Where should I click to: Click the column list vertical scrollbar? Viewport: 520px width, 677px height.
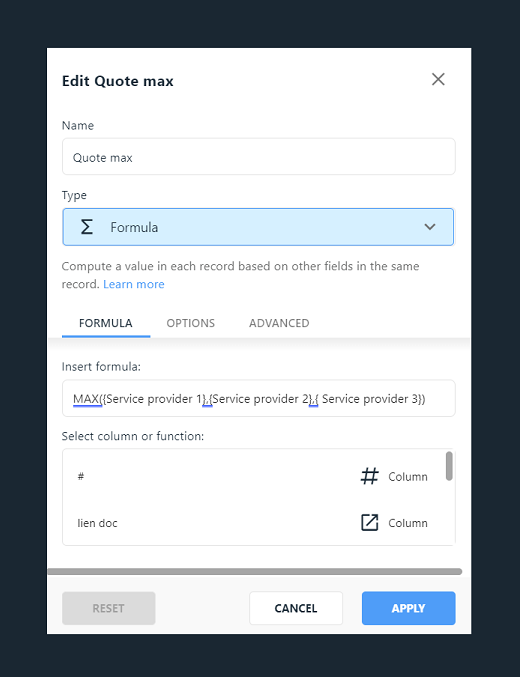coord(449,466)
